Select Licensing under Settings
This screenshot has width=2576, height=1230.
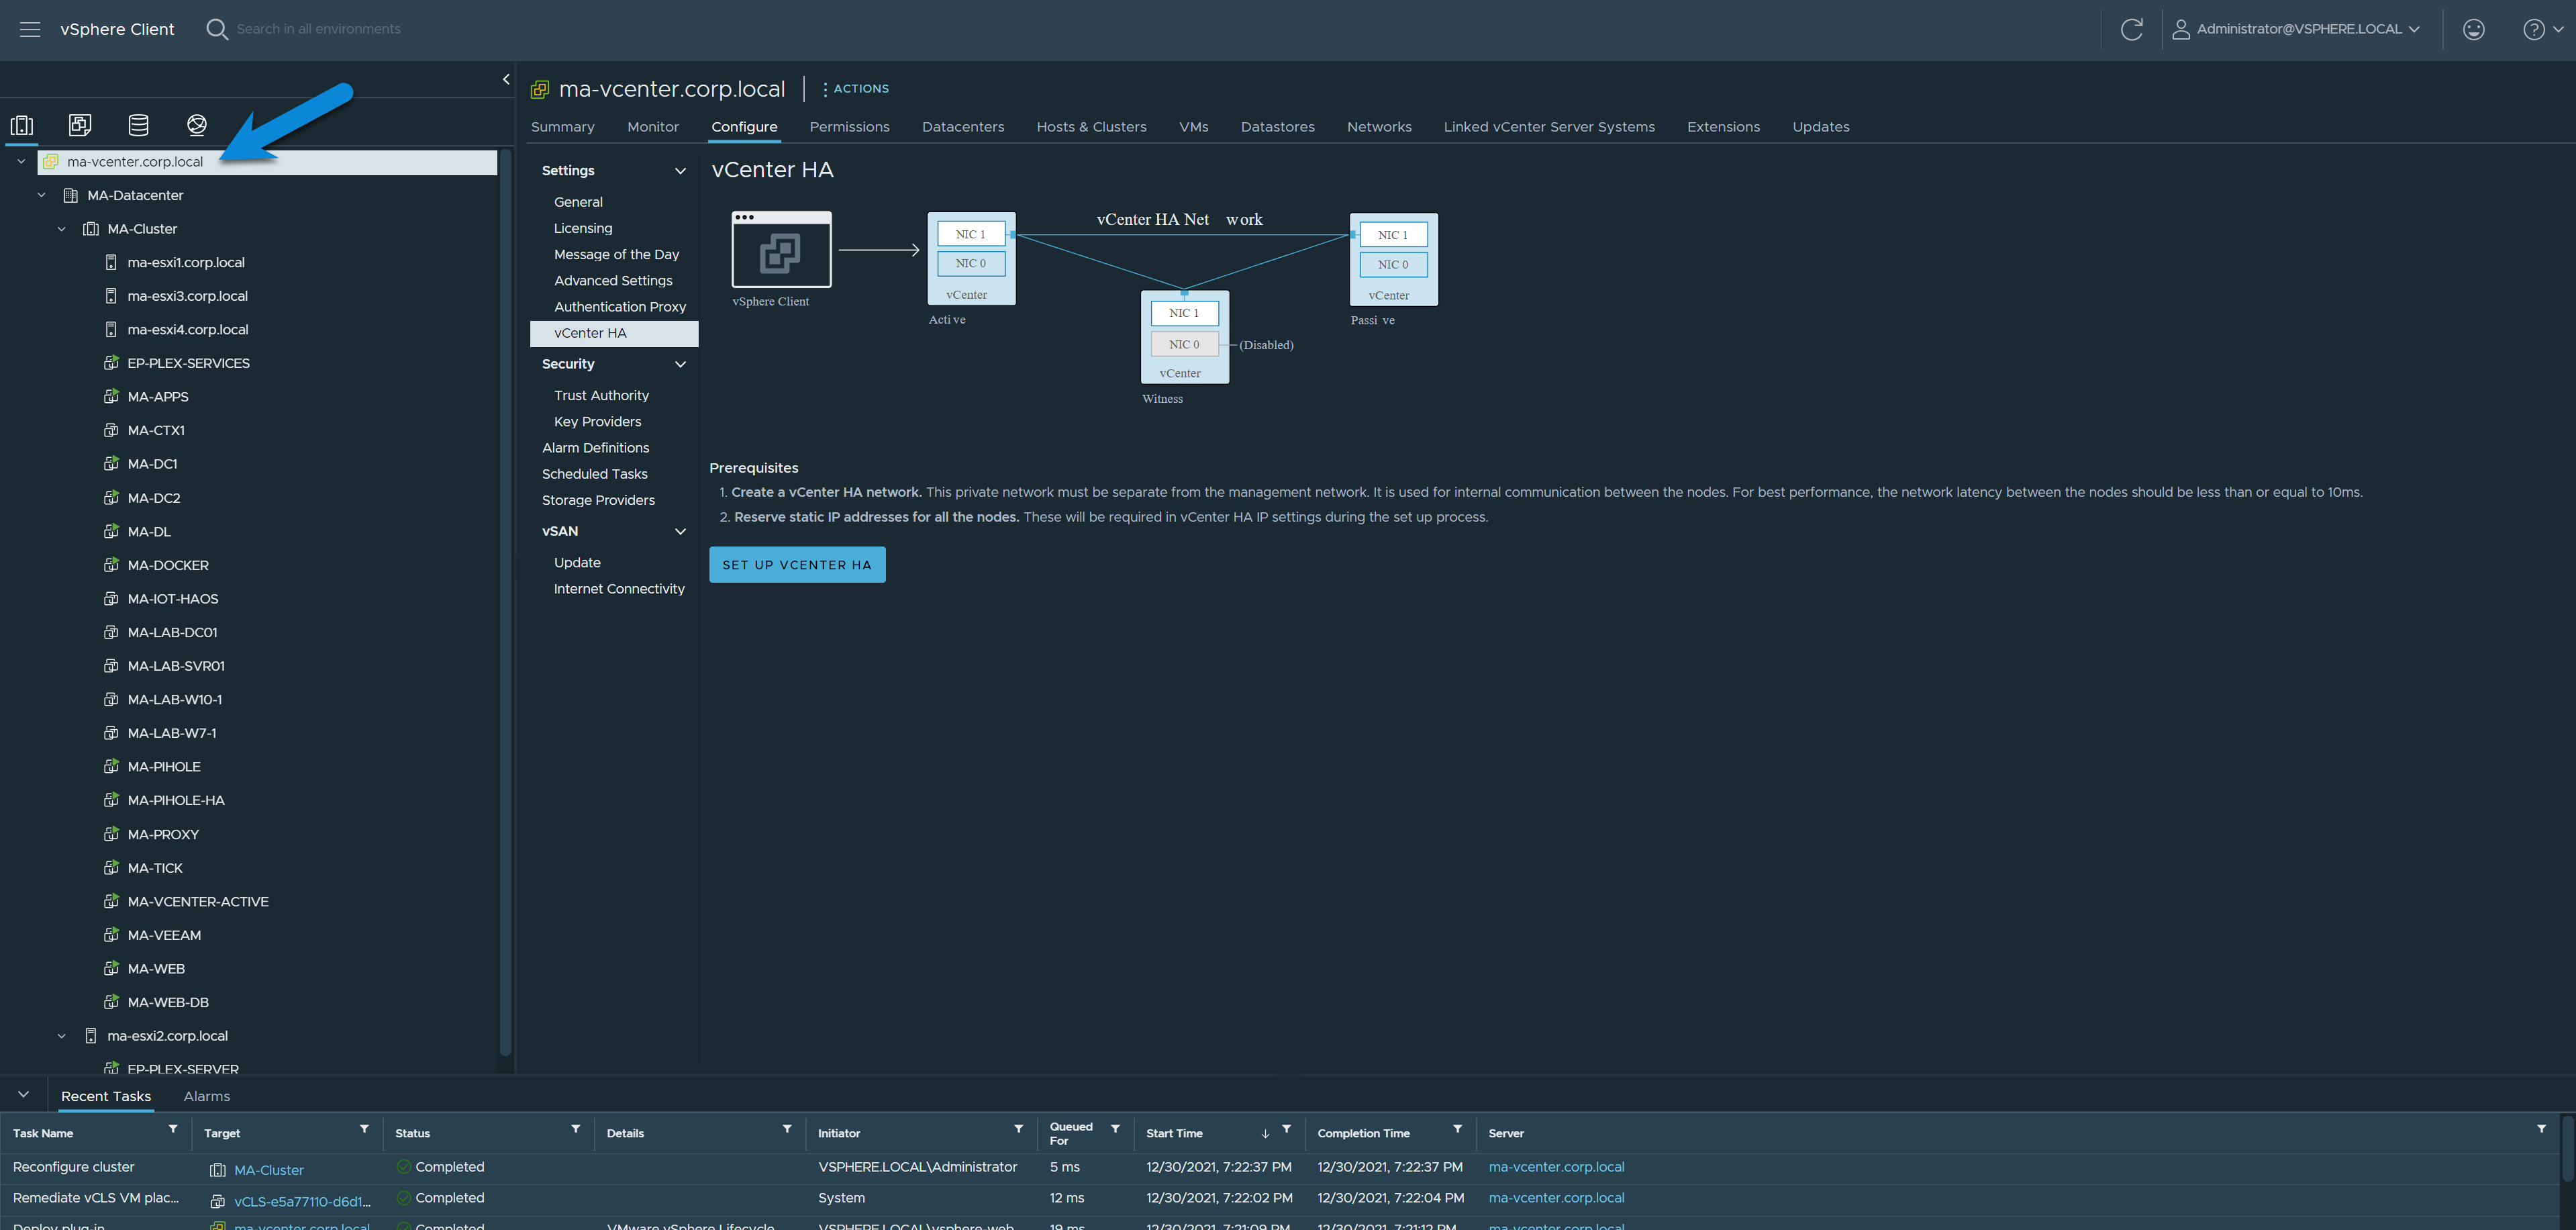click(x=583, y=228)
